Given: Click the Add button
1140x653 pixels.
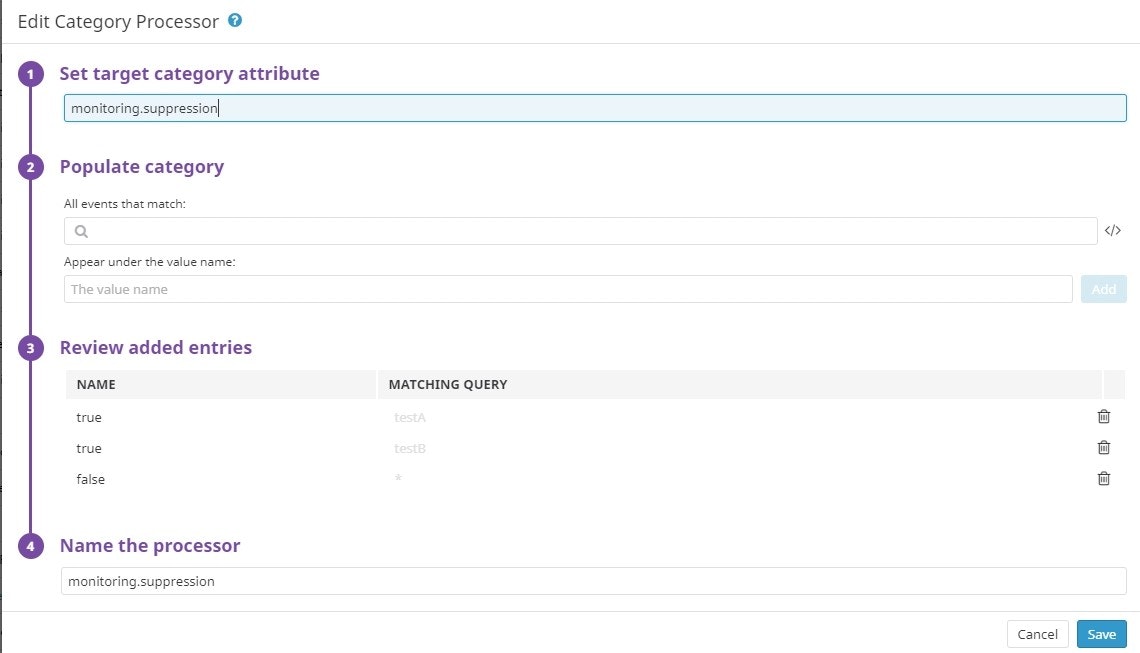Looking at the screenshot, I should click(x=1103, y=289).
